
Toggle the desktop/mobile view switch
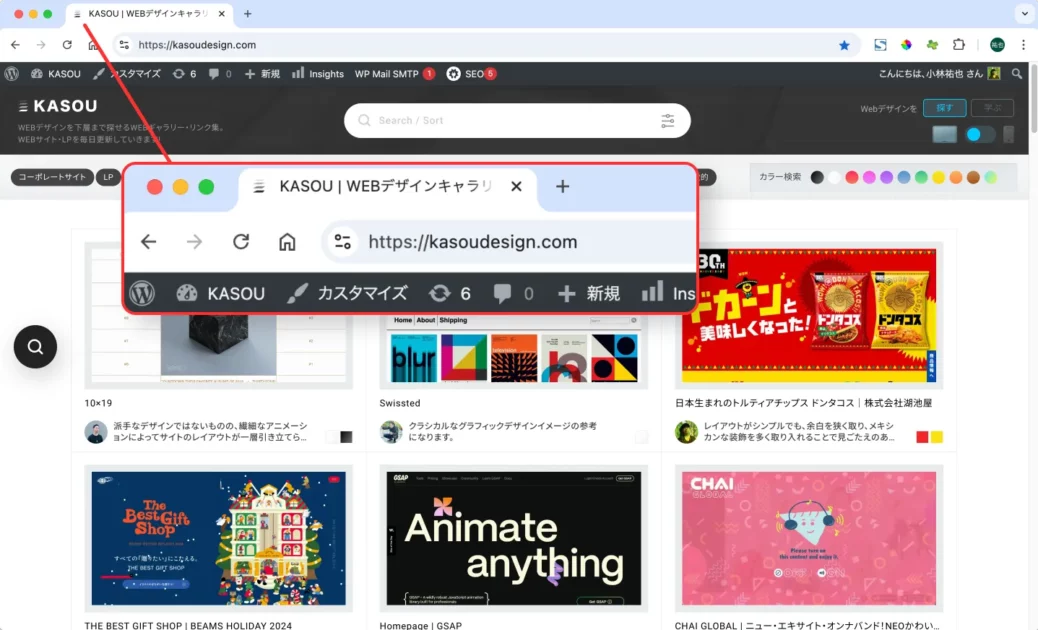979,135
